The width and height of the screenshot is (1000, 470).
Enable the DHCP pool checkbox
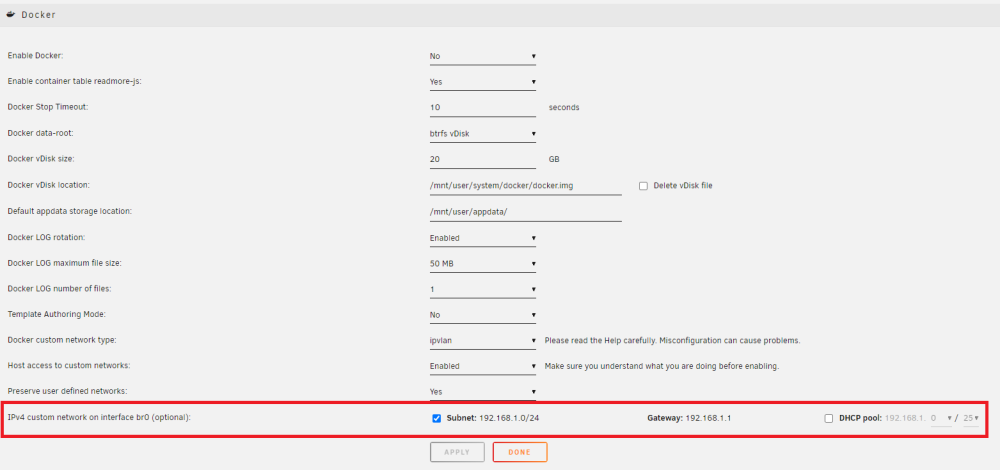pos(828,418)
